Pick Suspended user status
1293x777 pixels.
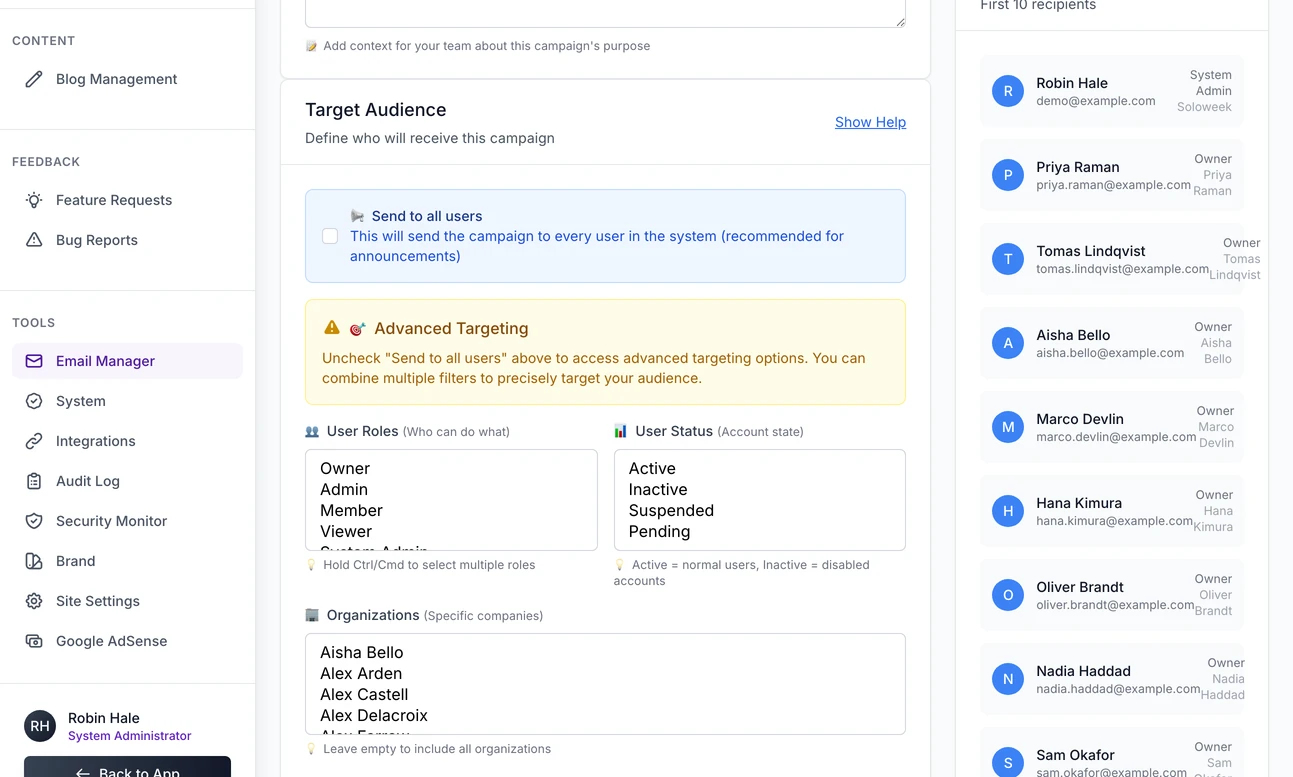759,510
